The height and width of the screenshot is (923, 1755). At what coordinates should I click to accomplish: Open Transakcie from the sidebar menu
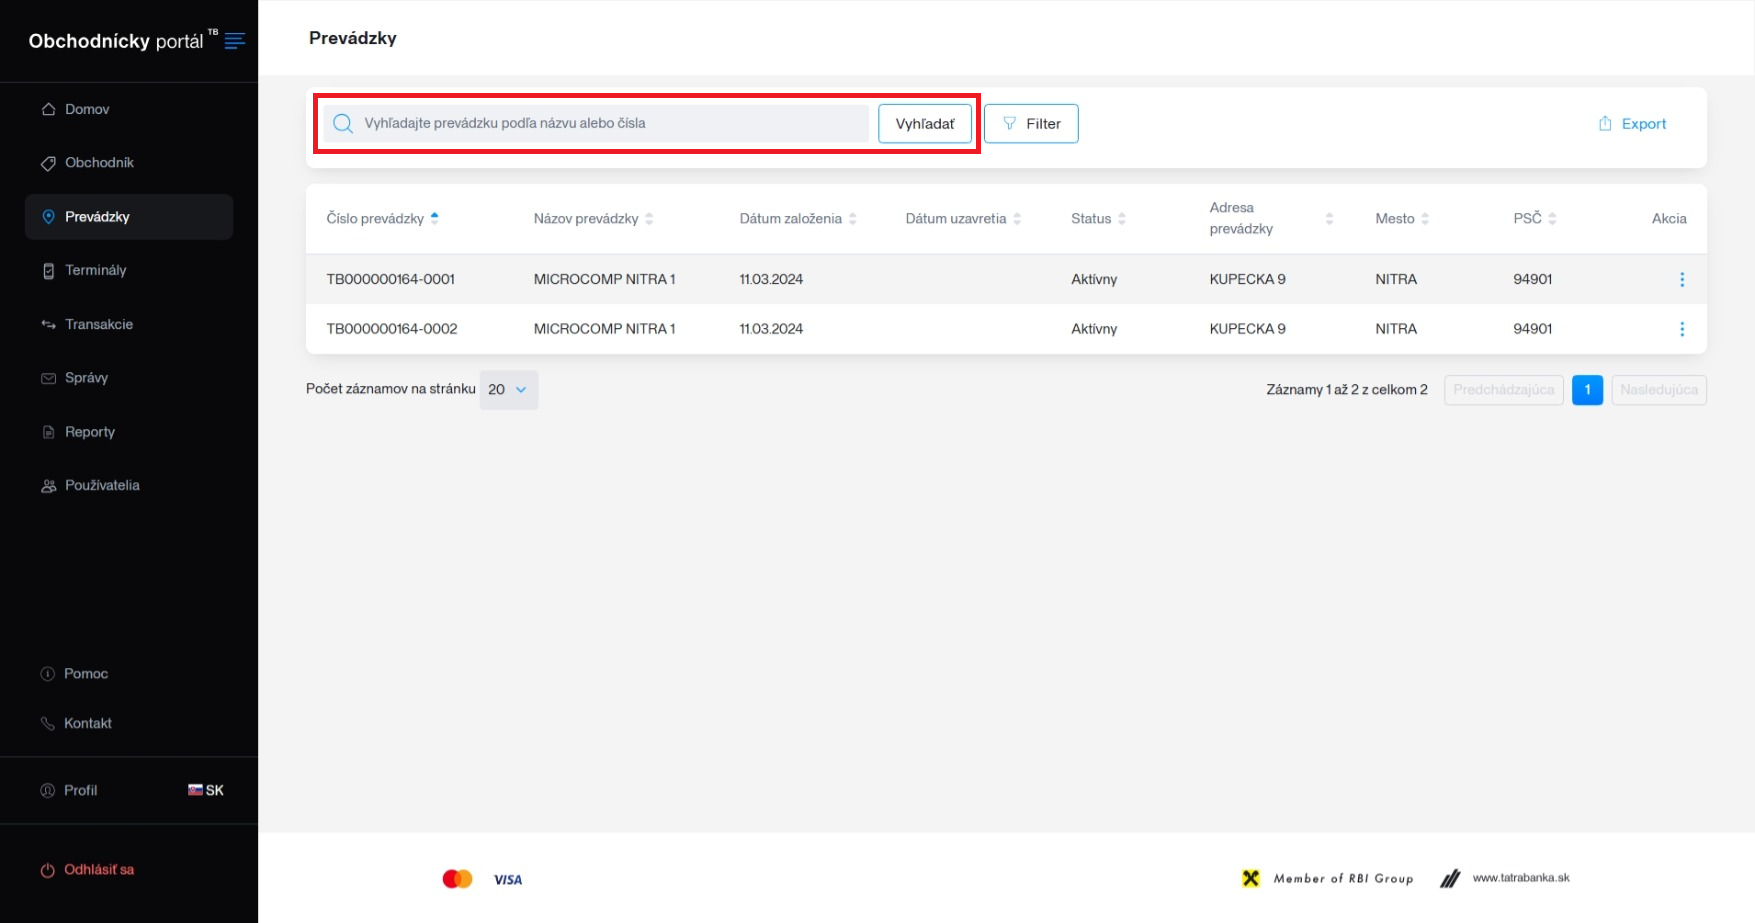98,325
